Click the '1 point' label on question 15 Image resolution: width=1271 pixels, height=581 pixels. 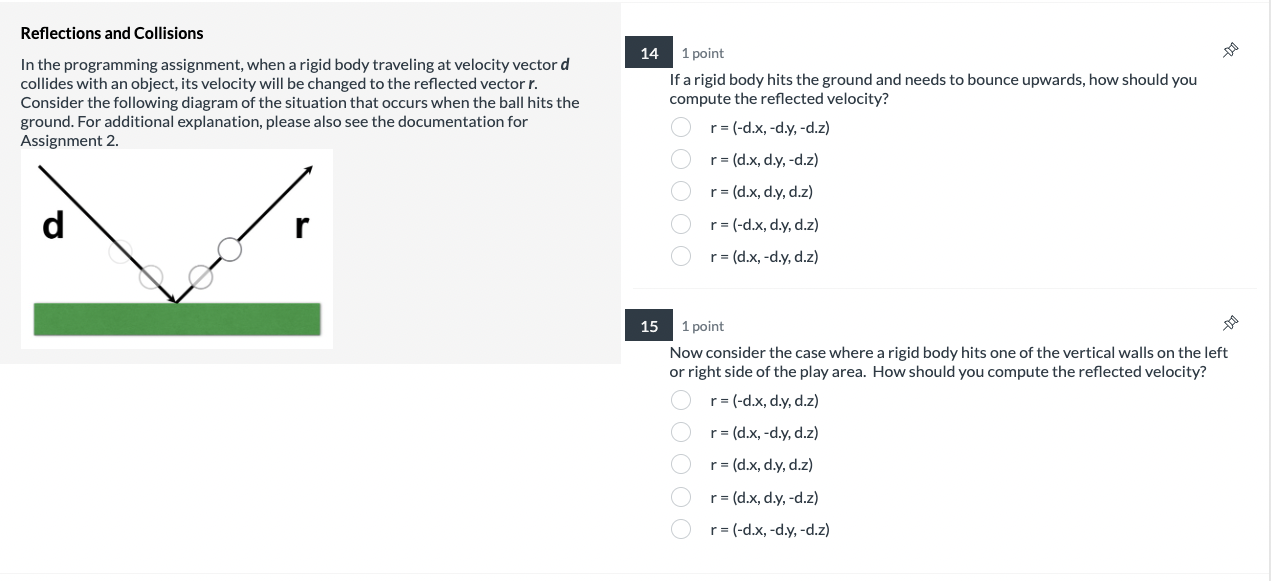click(702, 325)
